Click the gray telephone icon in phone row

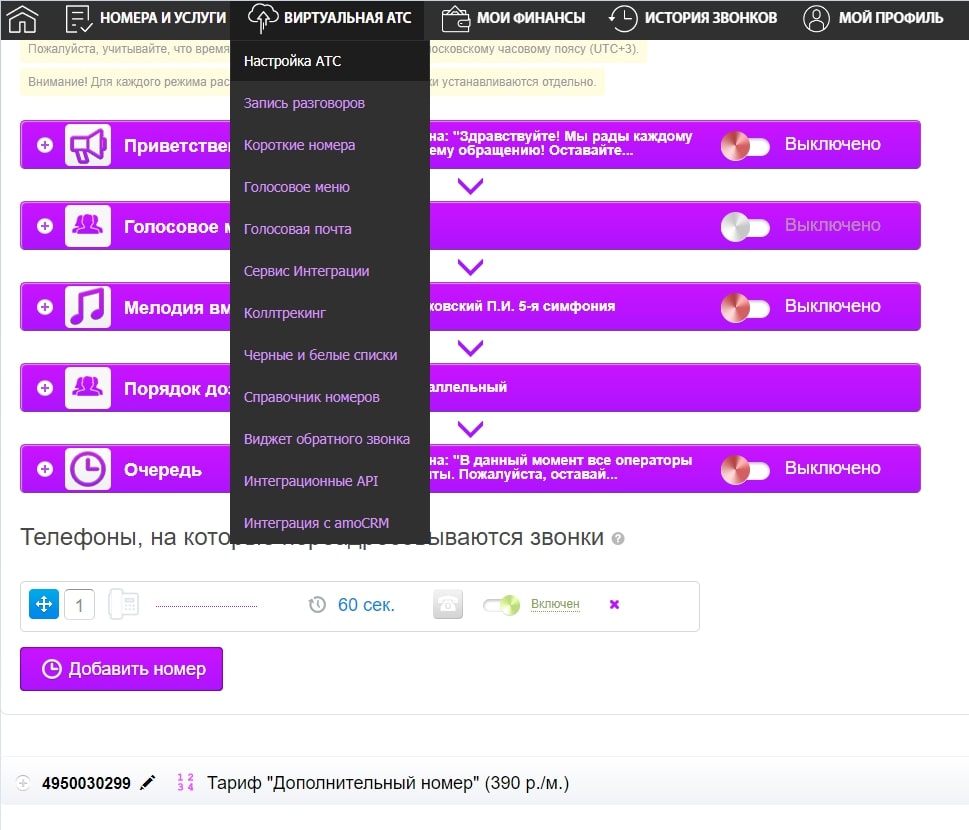pyautogui.click(x=448, y=604)
